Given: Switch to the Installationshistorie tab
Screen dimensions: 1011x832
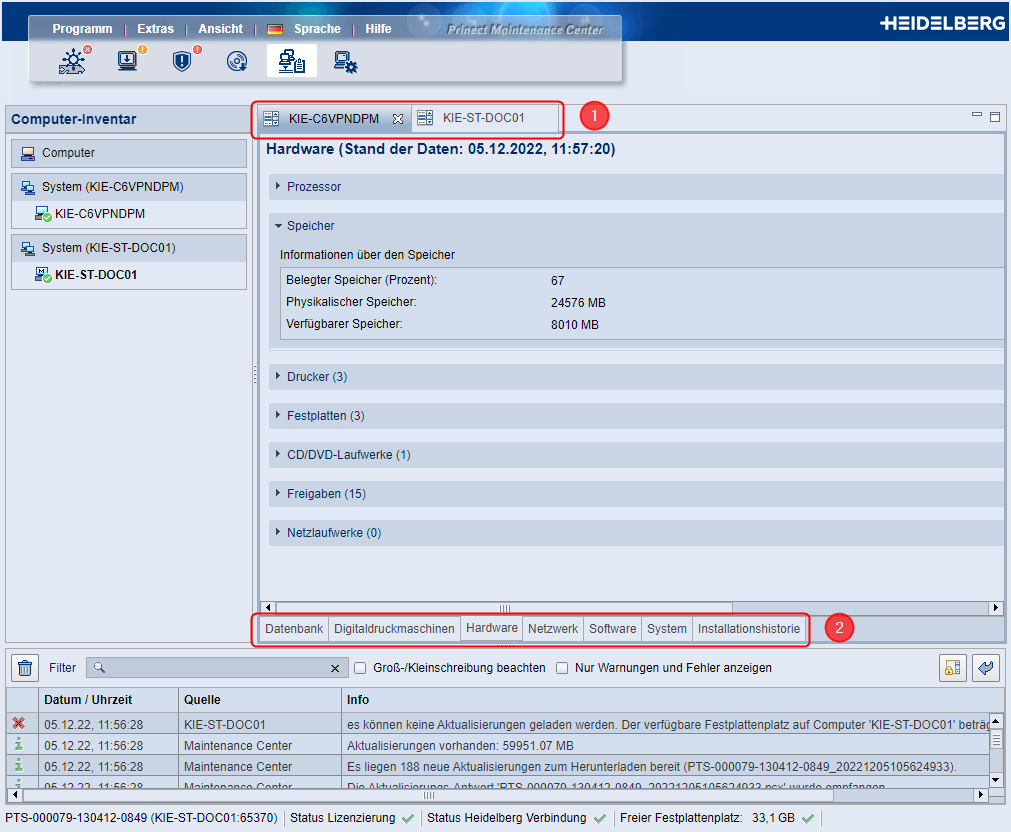Looking at the screenshot, I should tap(749, 629).
